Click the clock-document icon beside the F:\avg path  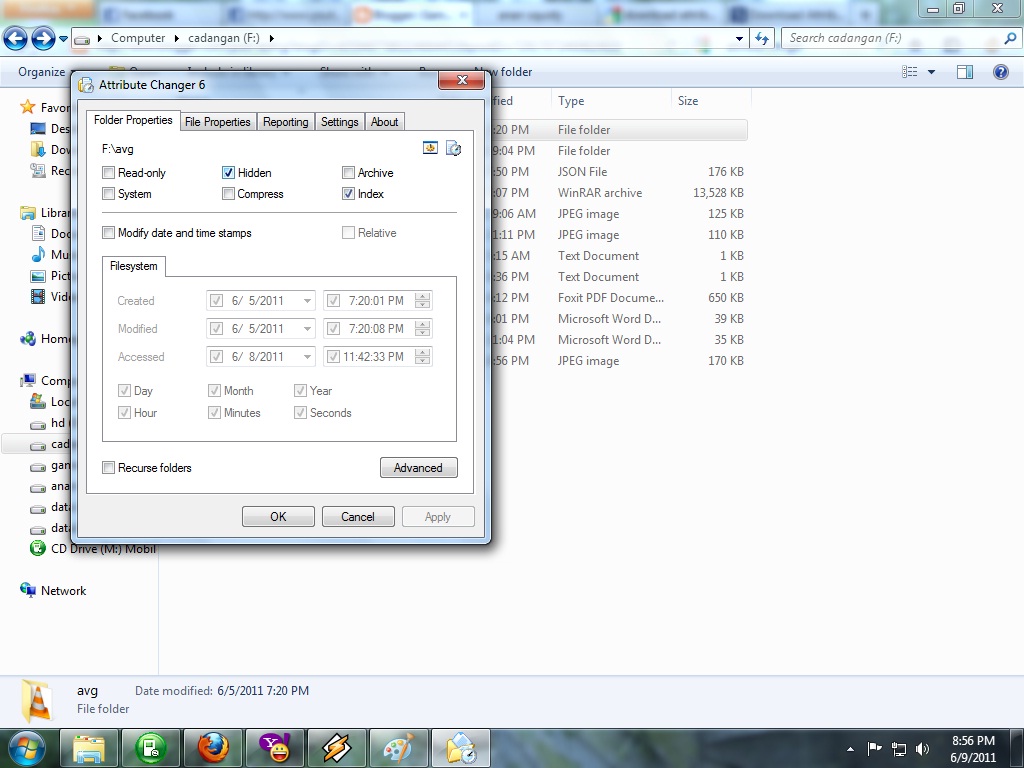453,148
